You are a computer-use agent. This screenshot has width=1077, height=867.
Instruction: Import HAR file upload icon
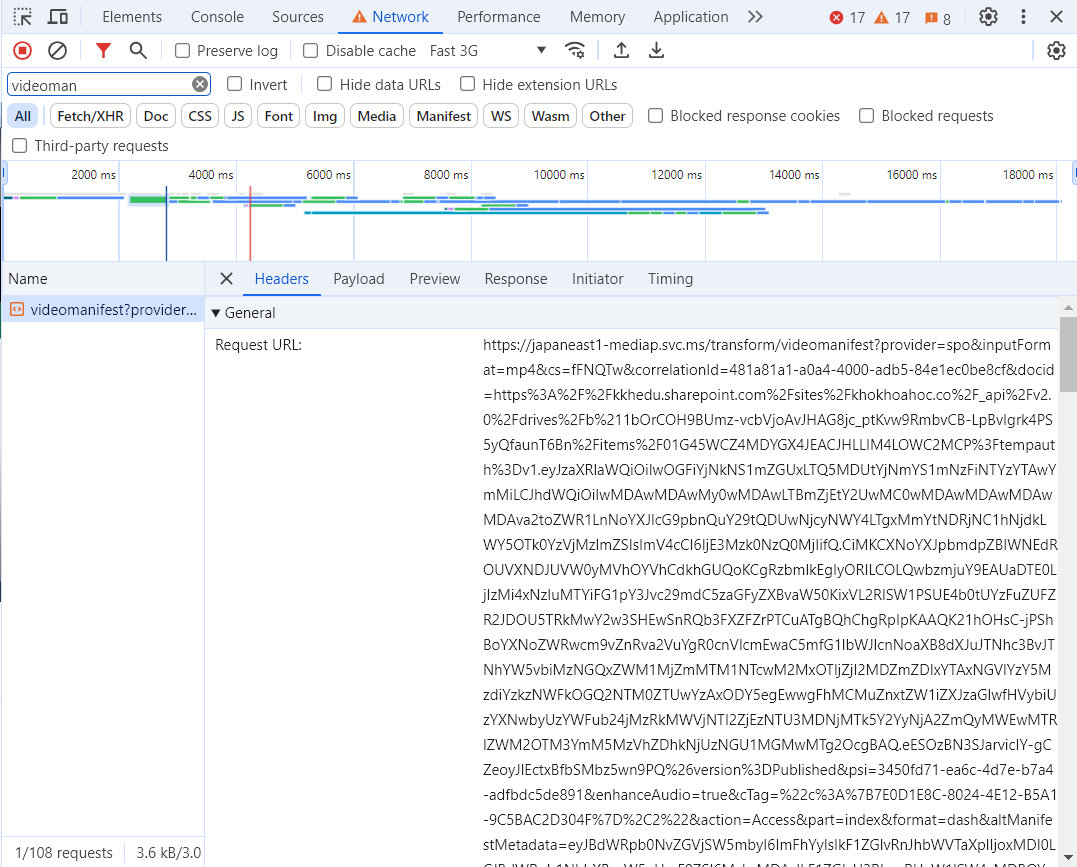point(621,50)
